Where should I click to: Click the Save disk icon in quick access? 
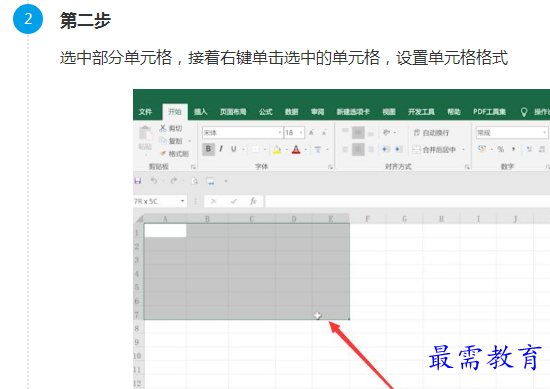click(x=138, y=181)
